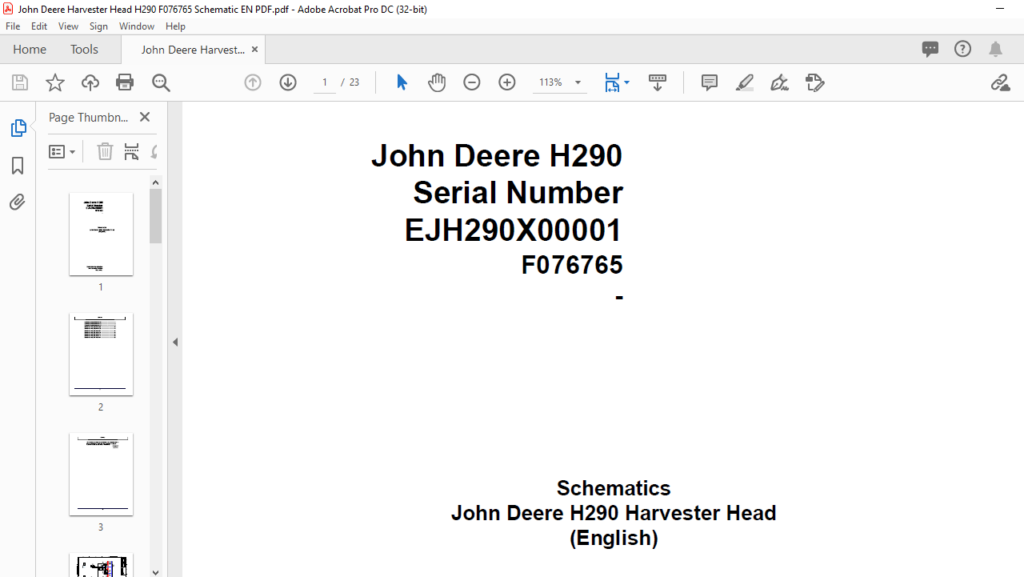1024x577 pixels.
Task: Add the file to starred with star icon
Action: point(55,82)
